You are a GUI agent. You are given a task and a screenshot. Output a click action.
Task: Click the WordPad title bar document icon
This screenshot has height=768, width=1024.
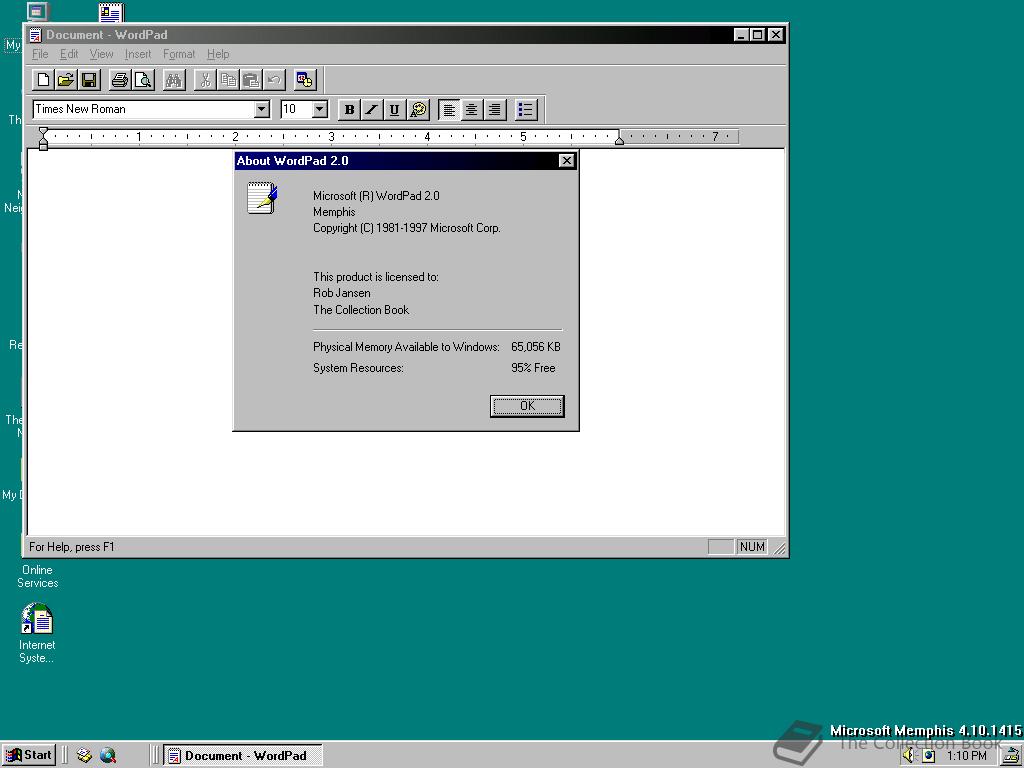(36, 35)
